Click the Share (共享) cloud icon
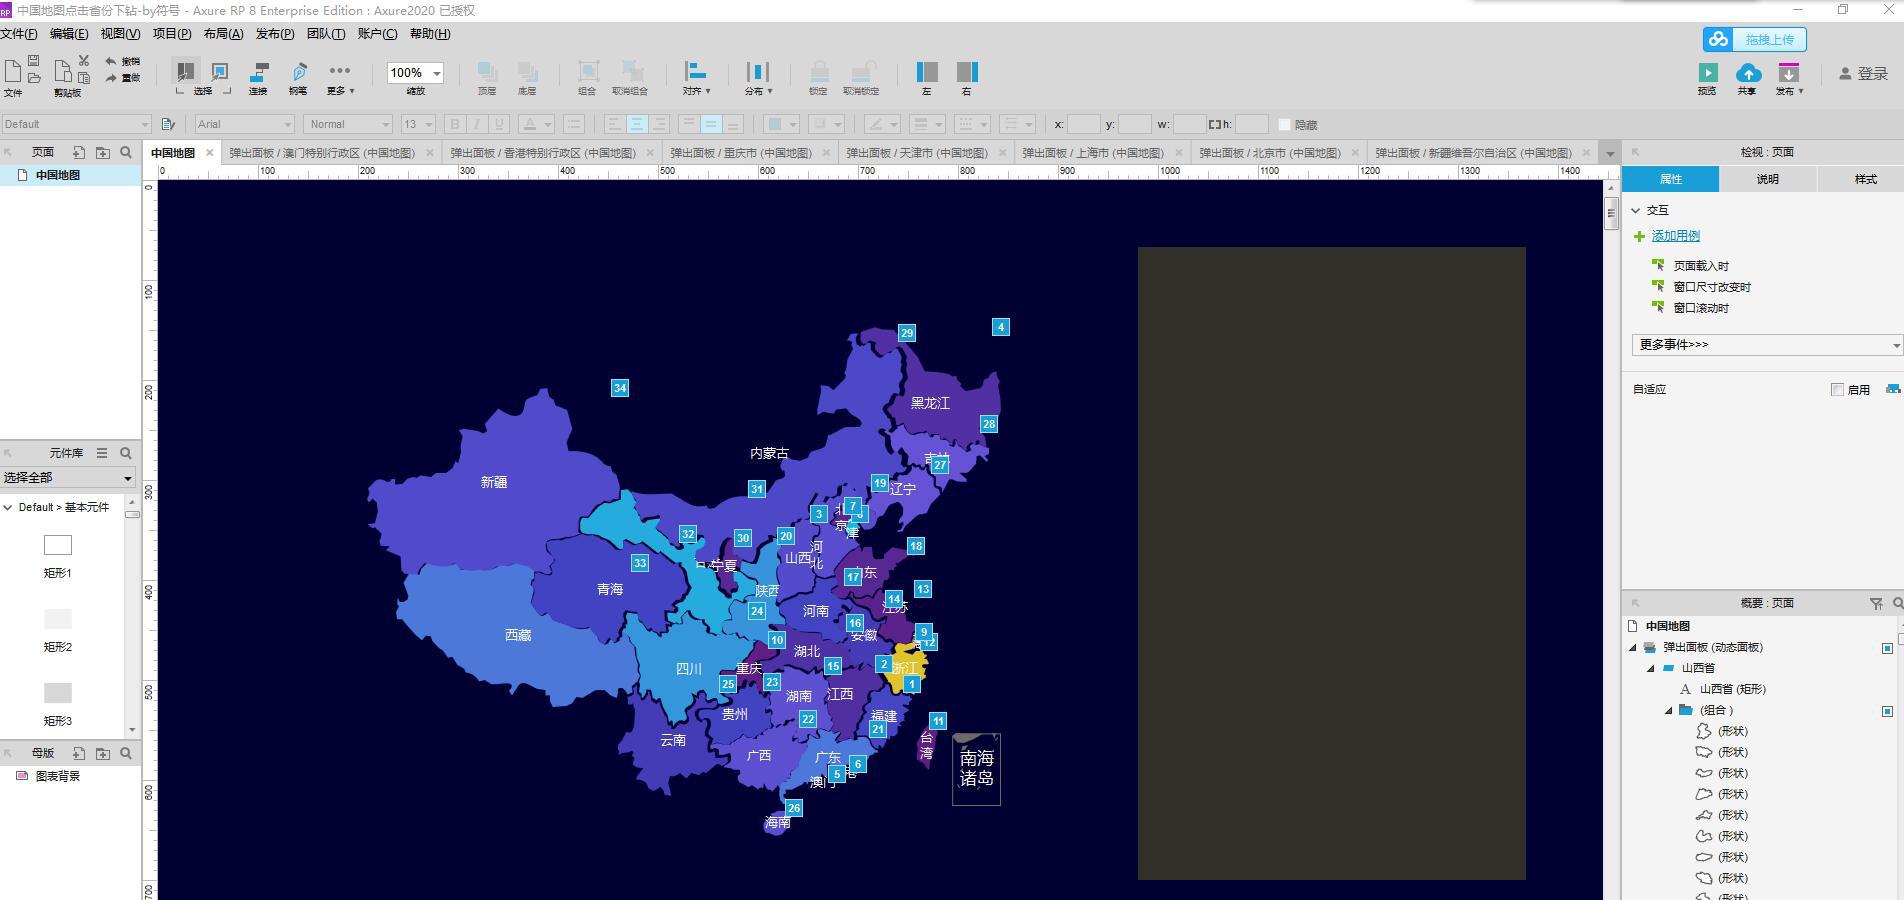Image resolution: width=1904 pixels, height=900 pixels. pos(1748,73)
